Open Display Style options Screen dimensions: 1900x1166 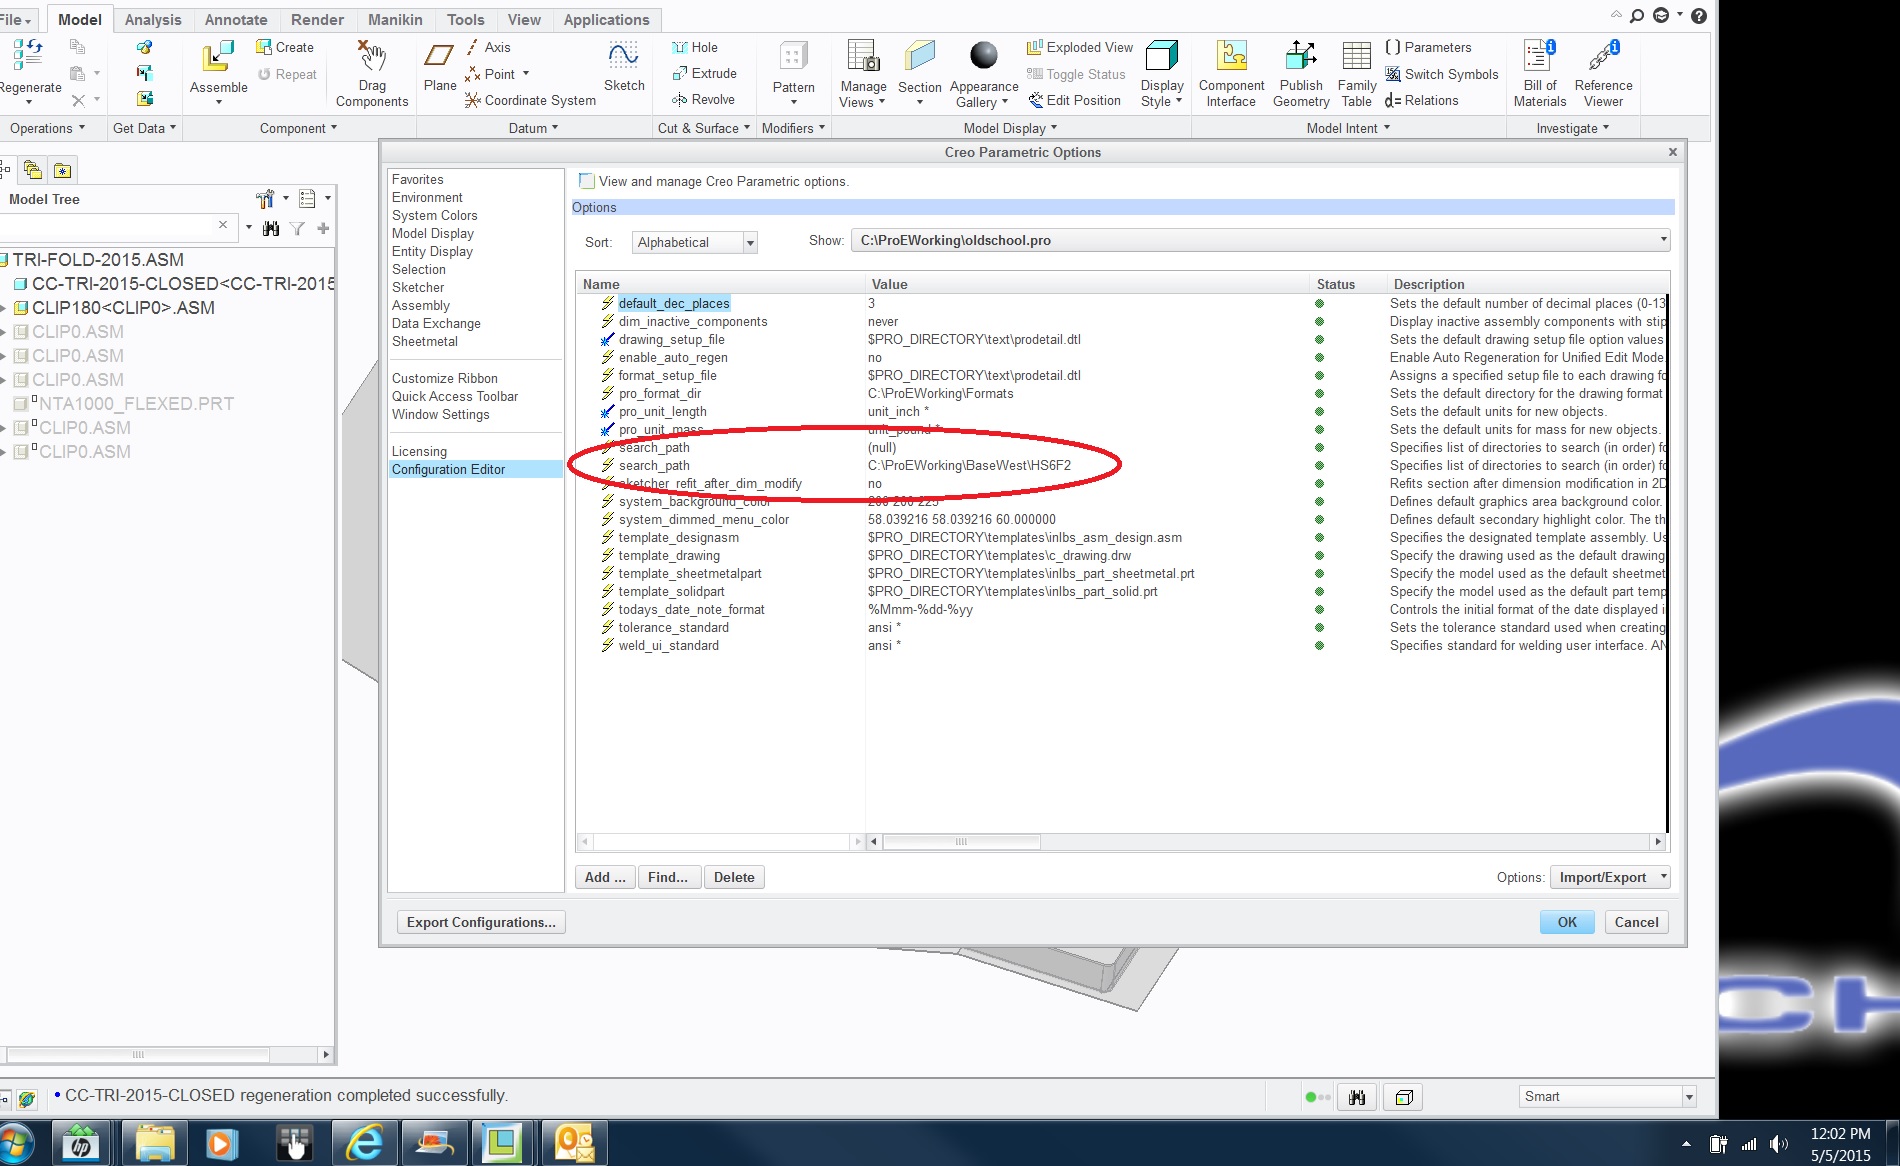tap(1161, 73)
